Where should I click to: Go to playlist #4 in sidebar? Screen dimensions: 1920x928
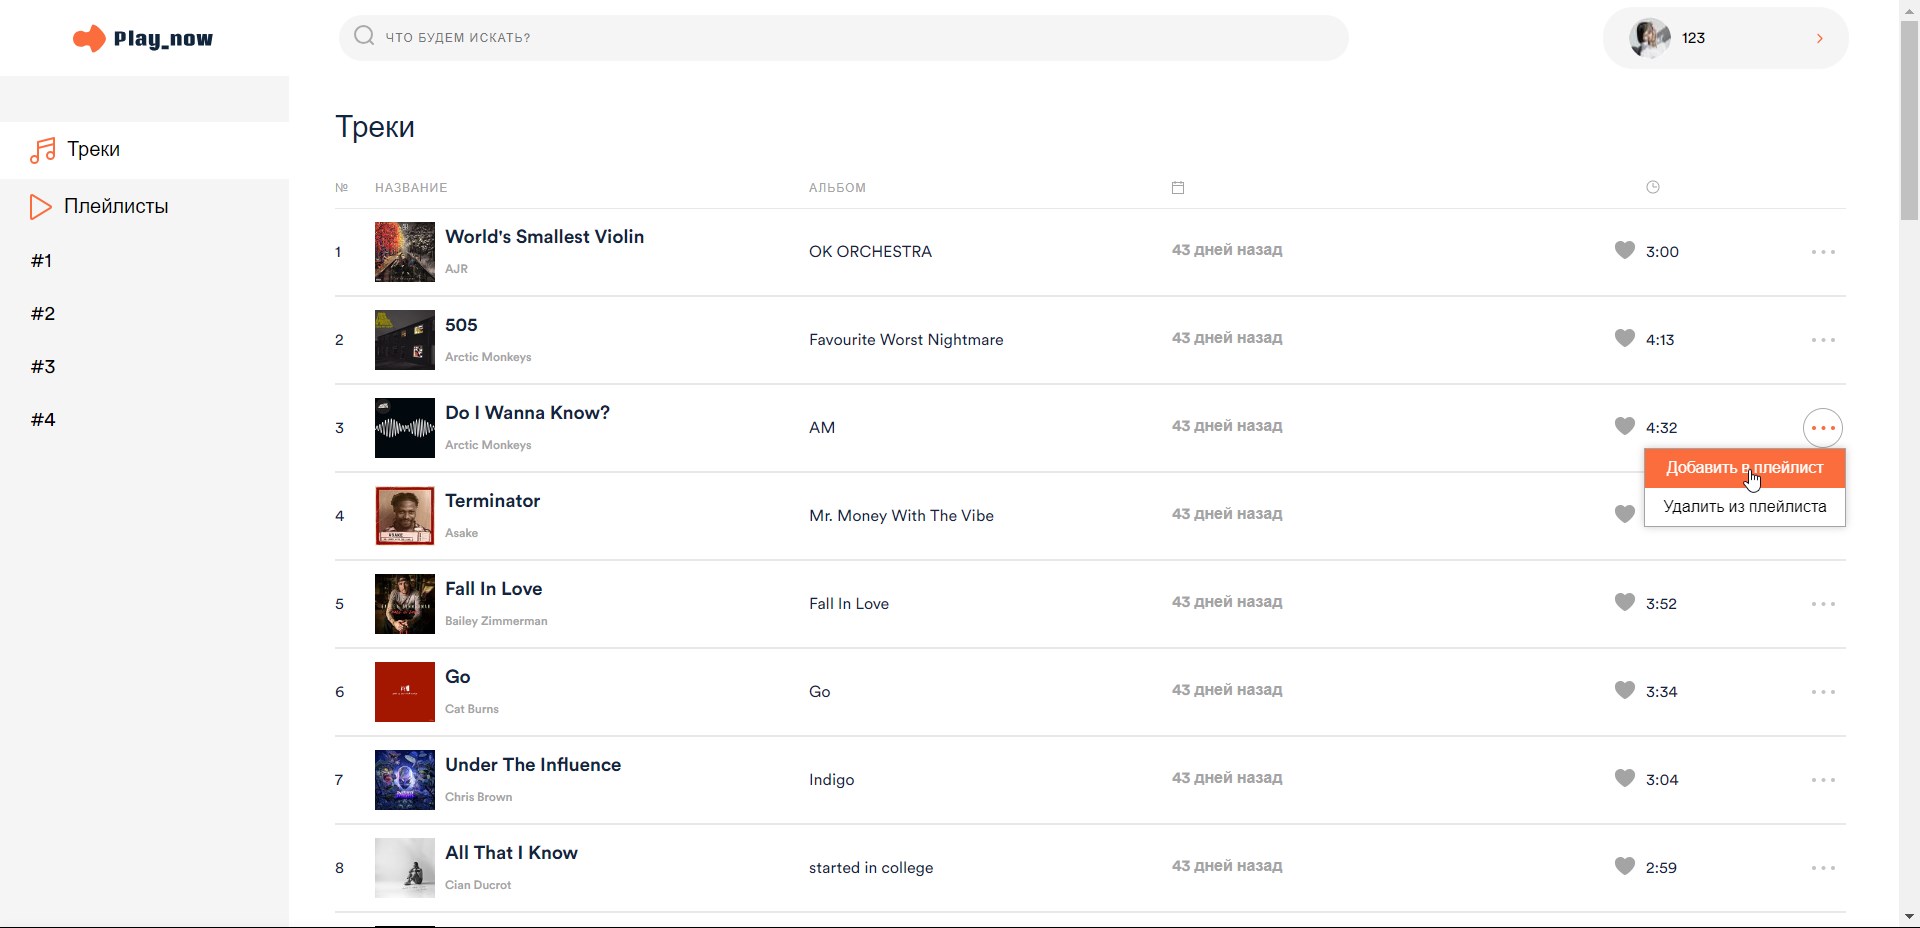point(43,420)
